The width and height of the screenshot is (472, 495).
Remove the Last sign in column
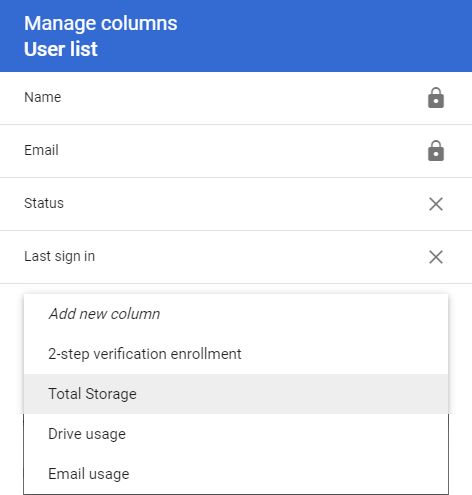[436, 257]
